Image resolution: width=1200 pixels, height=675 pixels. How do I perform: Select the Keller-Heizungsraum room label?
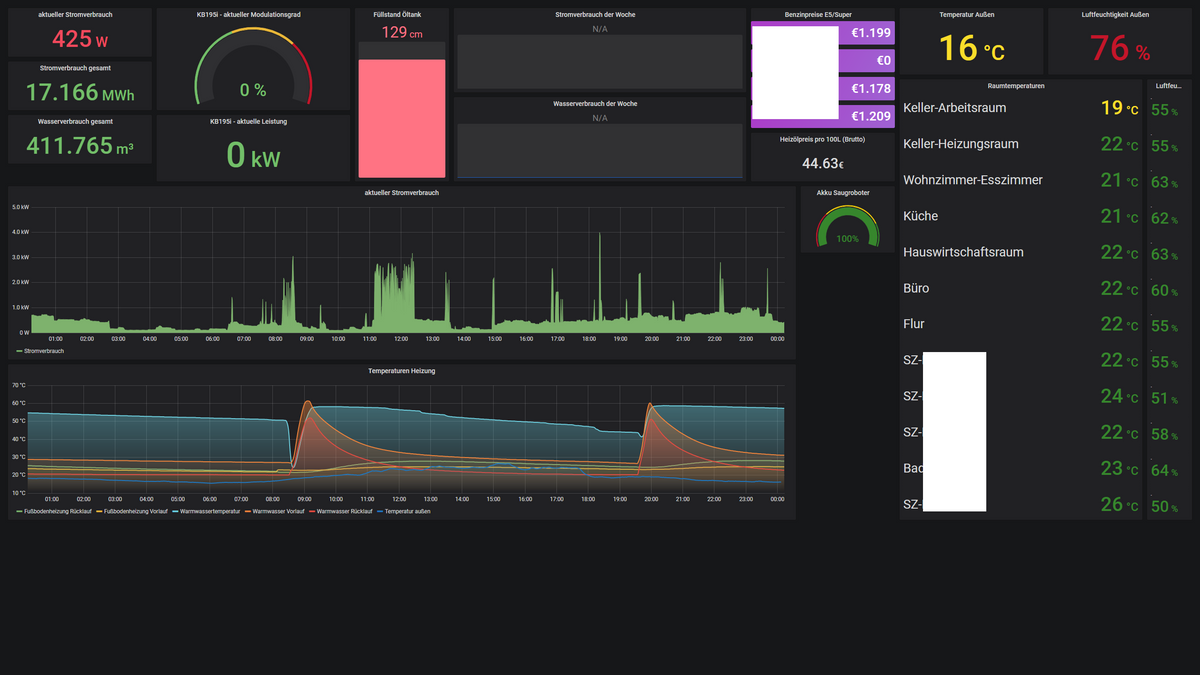tap(960, 144)
